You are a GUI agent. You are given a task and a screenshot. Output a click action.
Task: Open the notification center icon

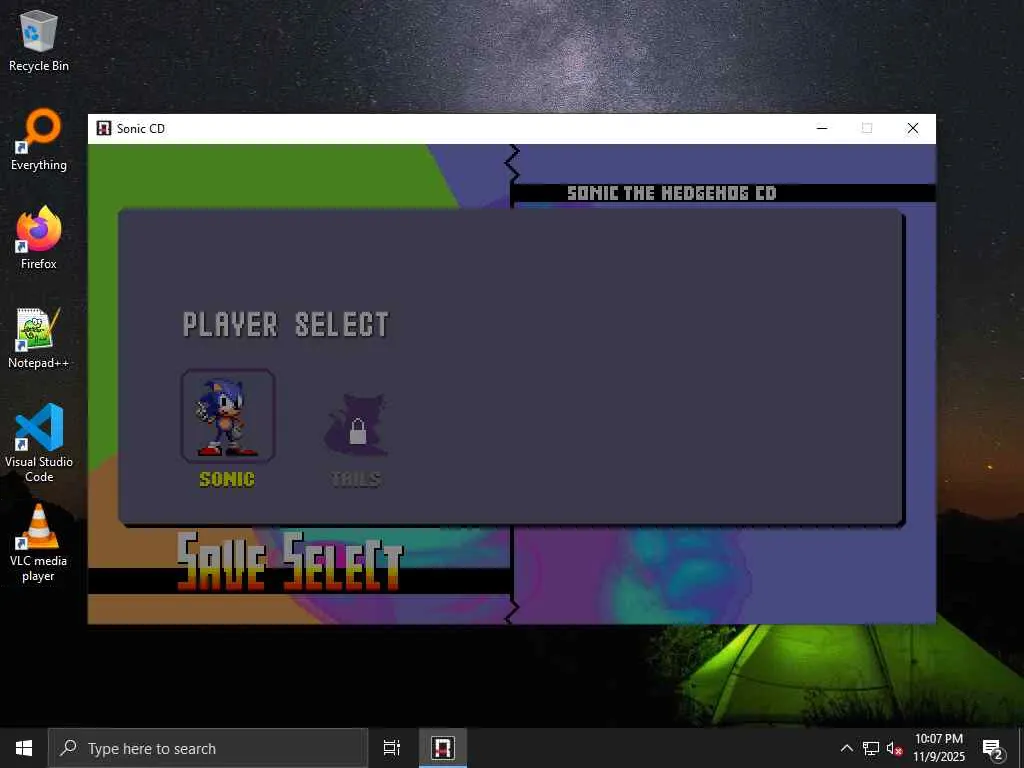(x=993, y=748)
